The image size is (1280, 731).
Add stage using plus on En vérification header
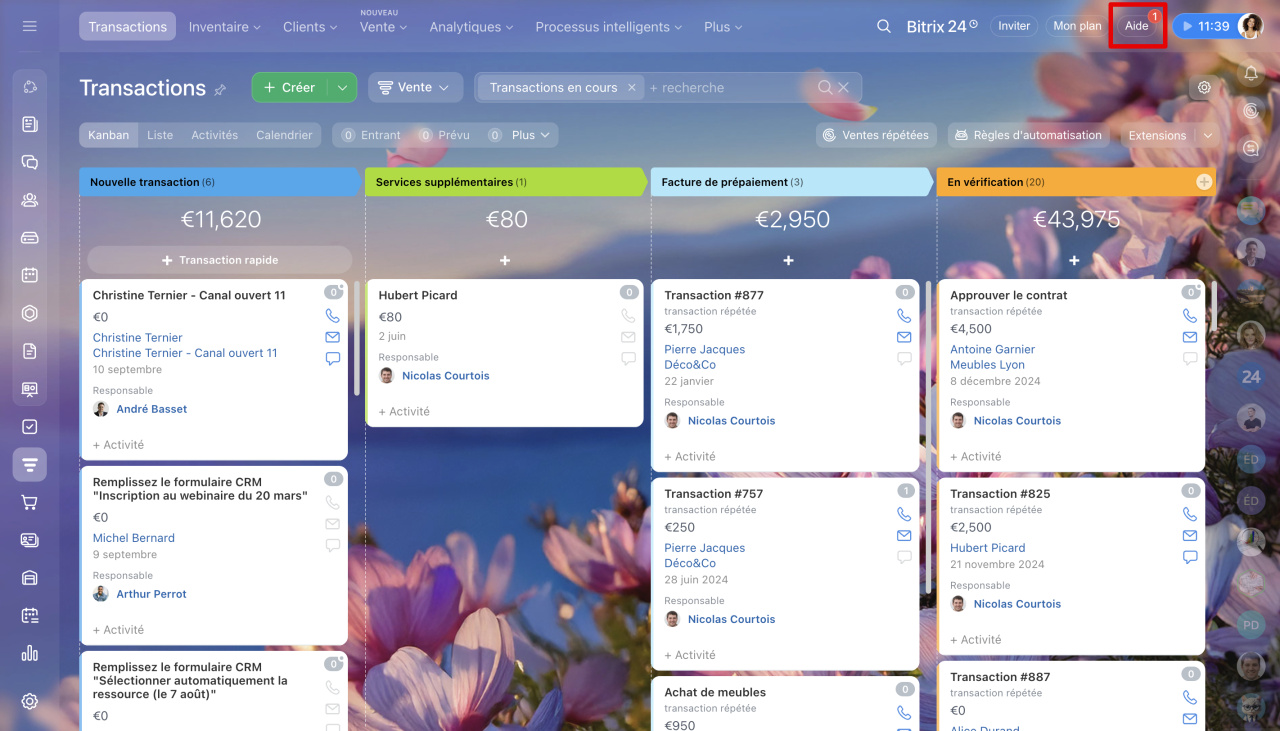pos(1203,182)
